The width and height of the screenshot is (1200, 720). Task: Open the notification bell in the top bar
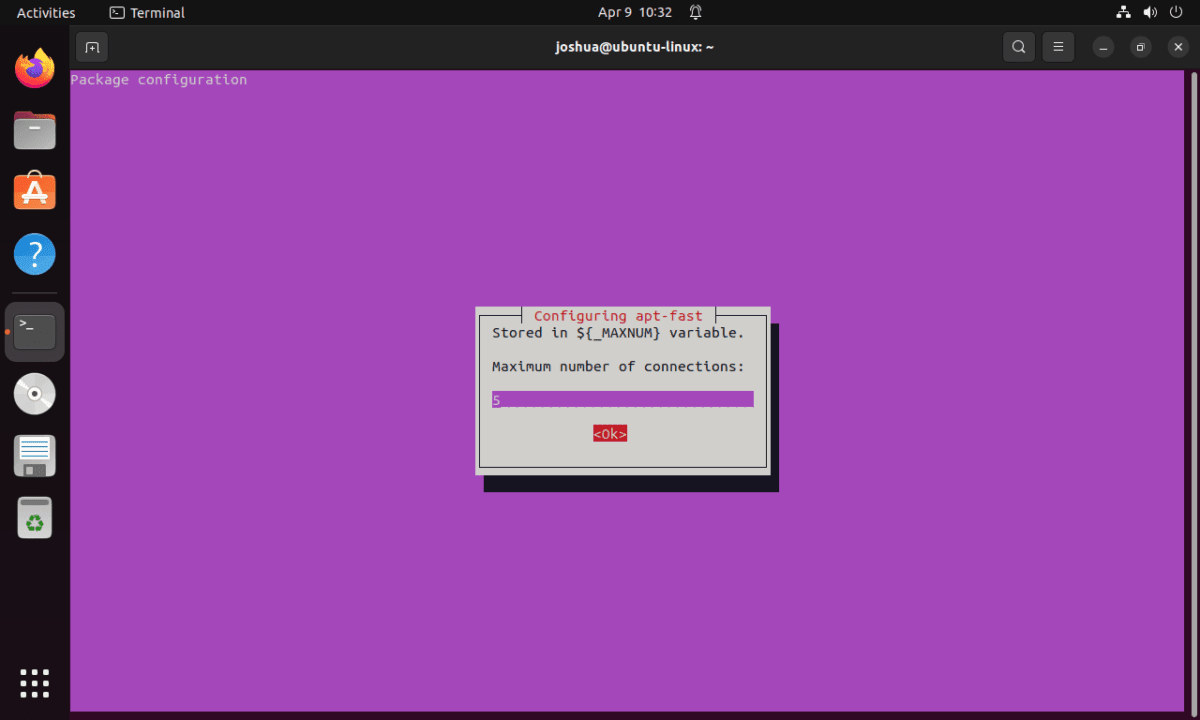(x=694, y=12)
